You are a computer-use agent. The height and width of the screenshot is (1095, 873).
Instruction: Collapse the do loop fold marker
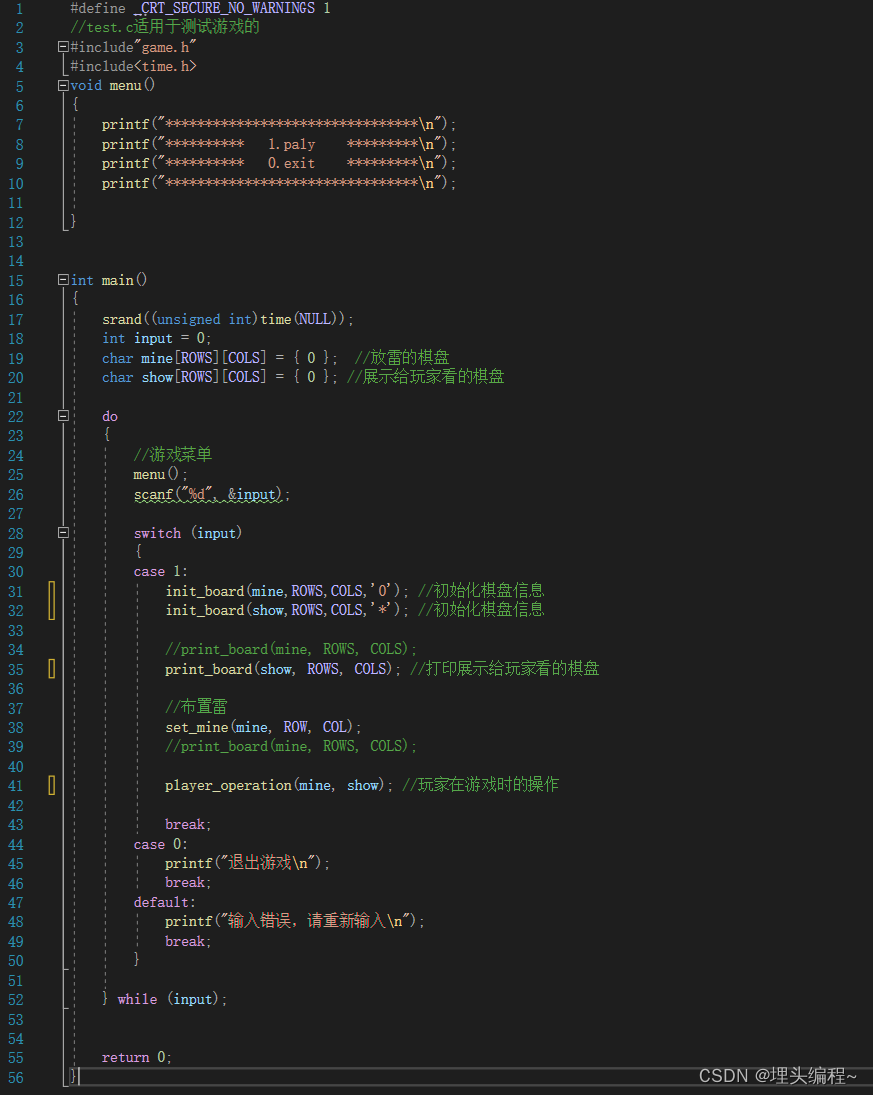click(63, 416)
